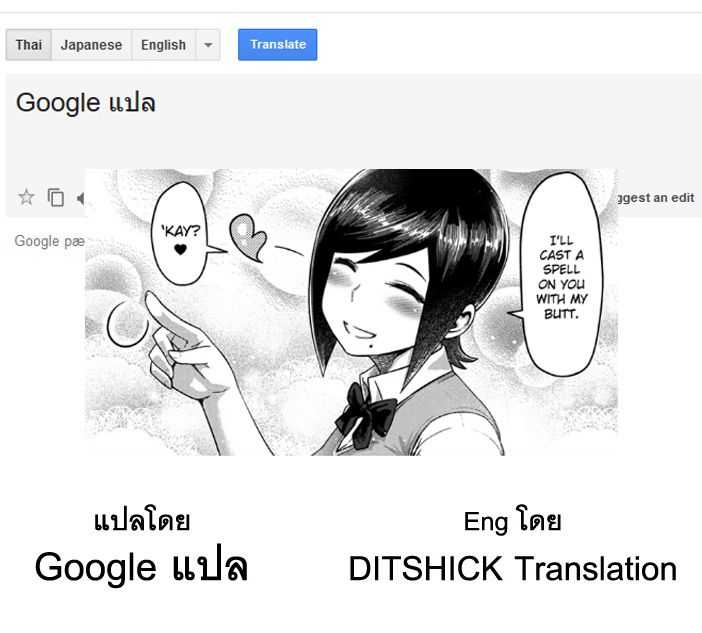Click the DITSHICK Translation credit text

point(513,569)
